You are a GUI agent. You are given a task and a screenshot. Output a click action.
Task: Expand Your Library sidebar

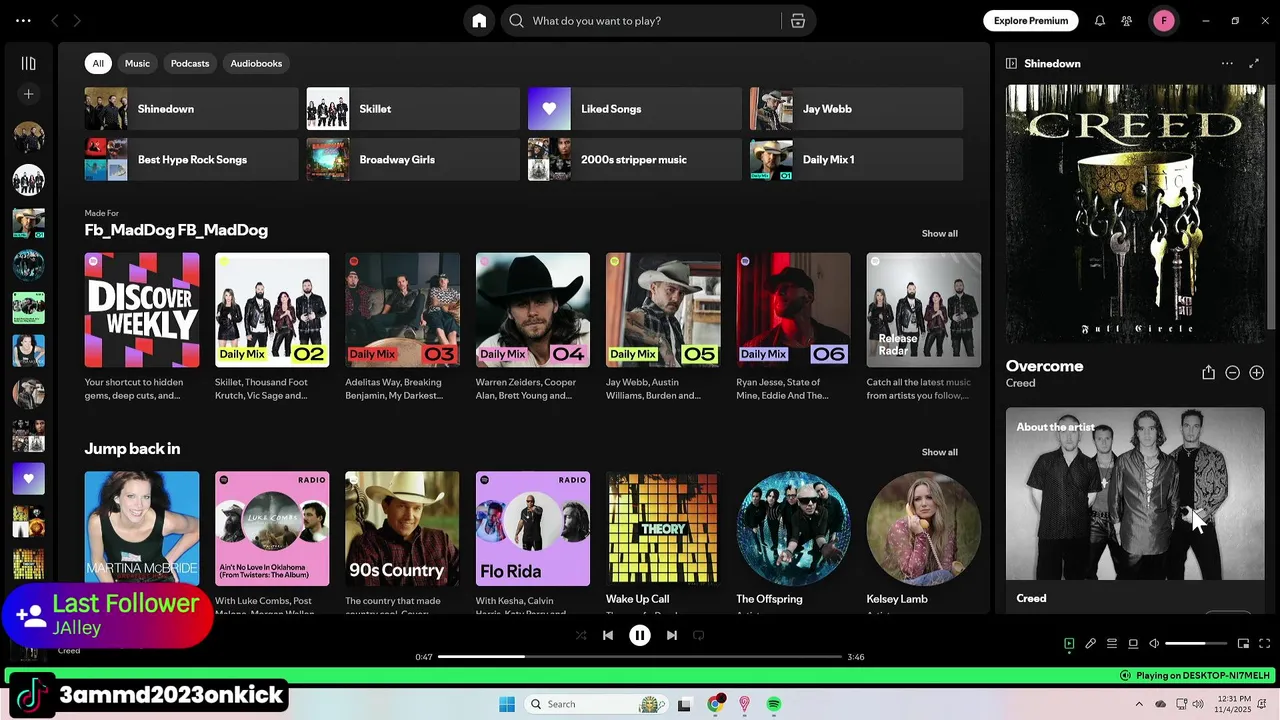[x=28, y=63]
